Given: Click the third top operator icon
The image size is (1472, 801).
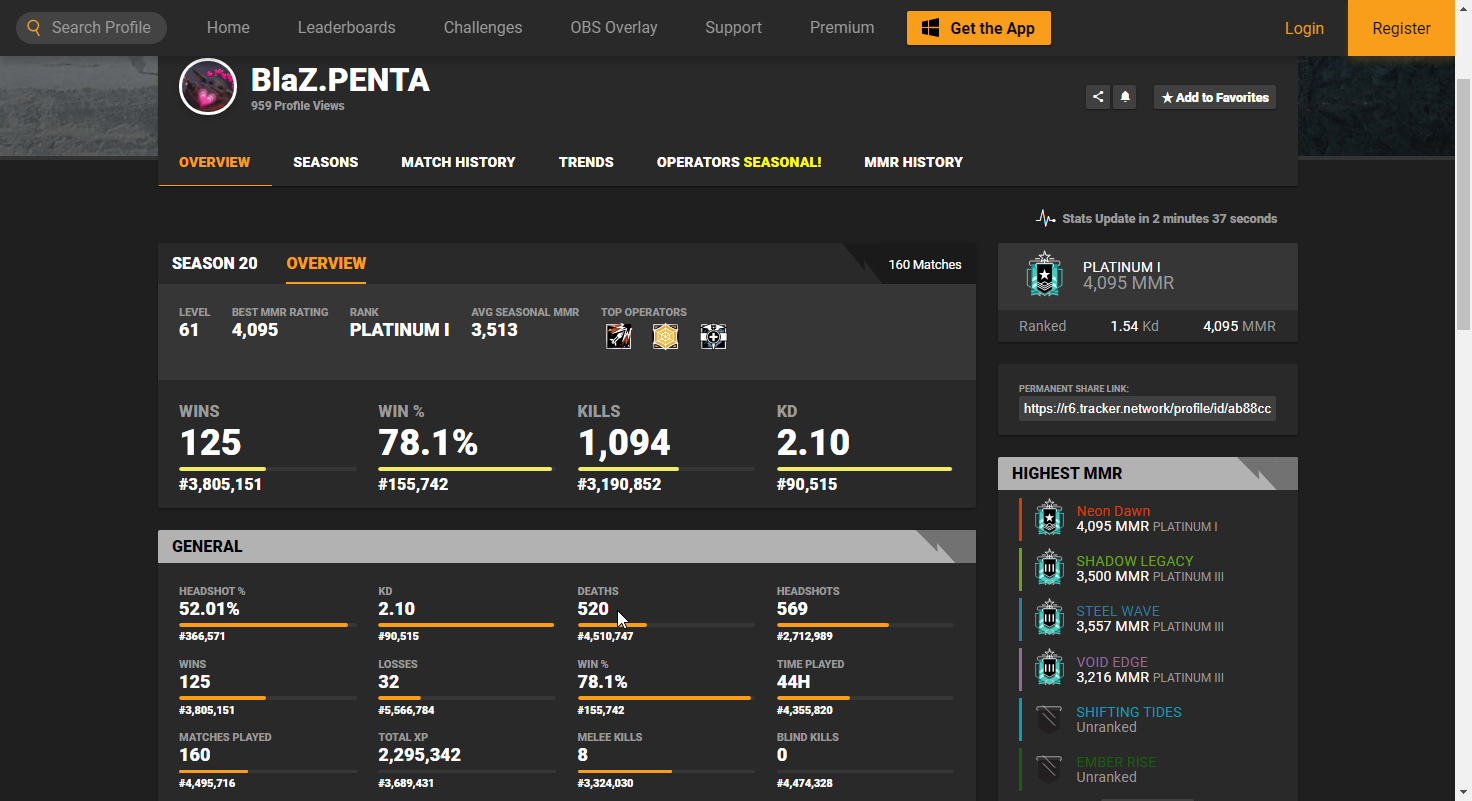Looking at the screenshot, I should coord(713,337).
